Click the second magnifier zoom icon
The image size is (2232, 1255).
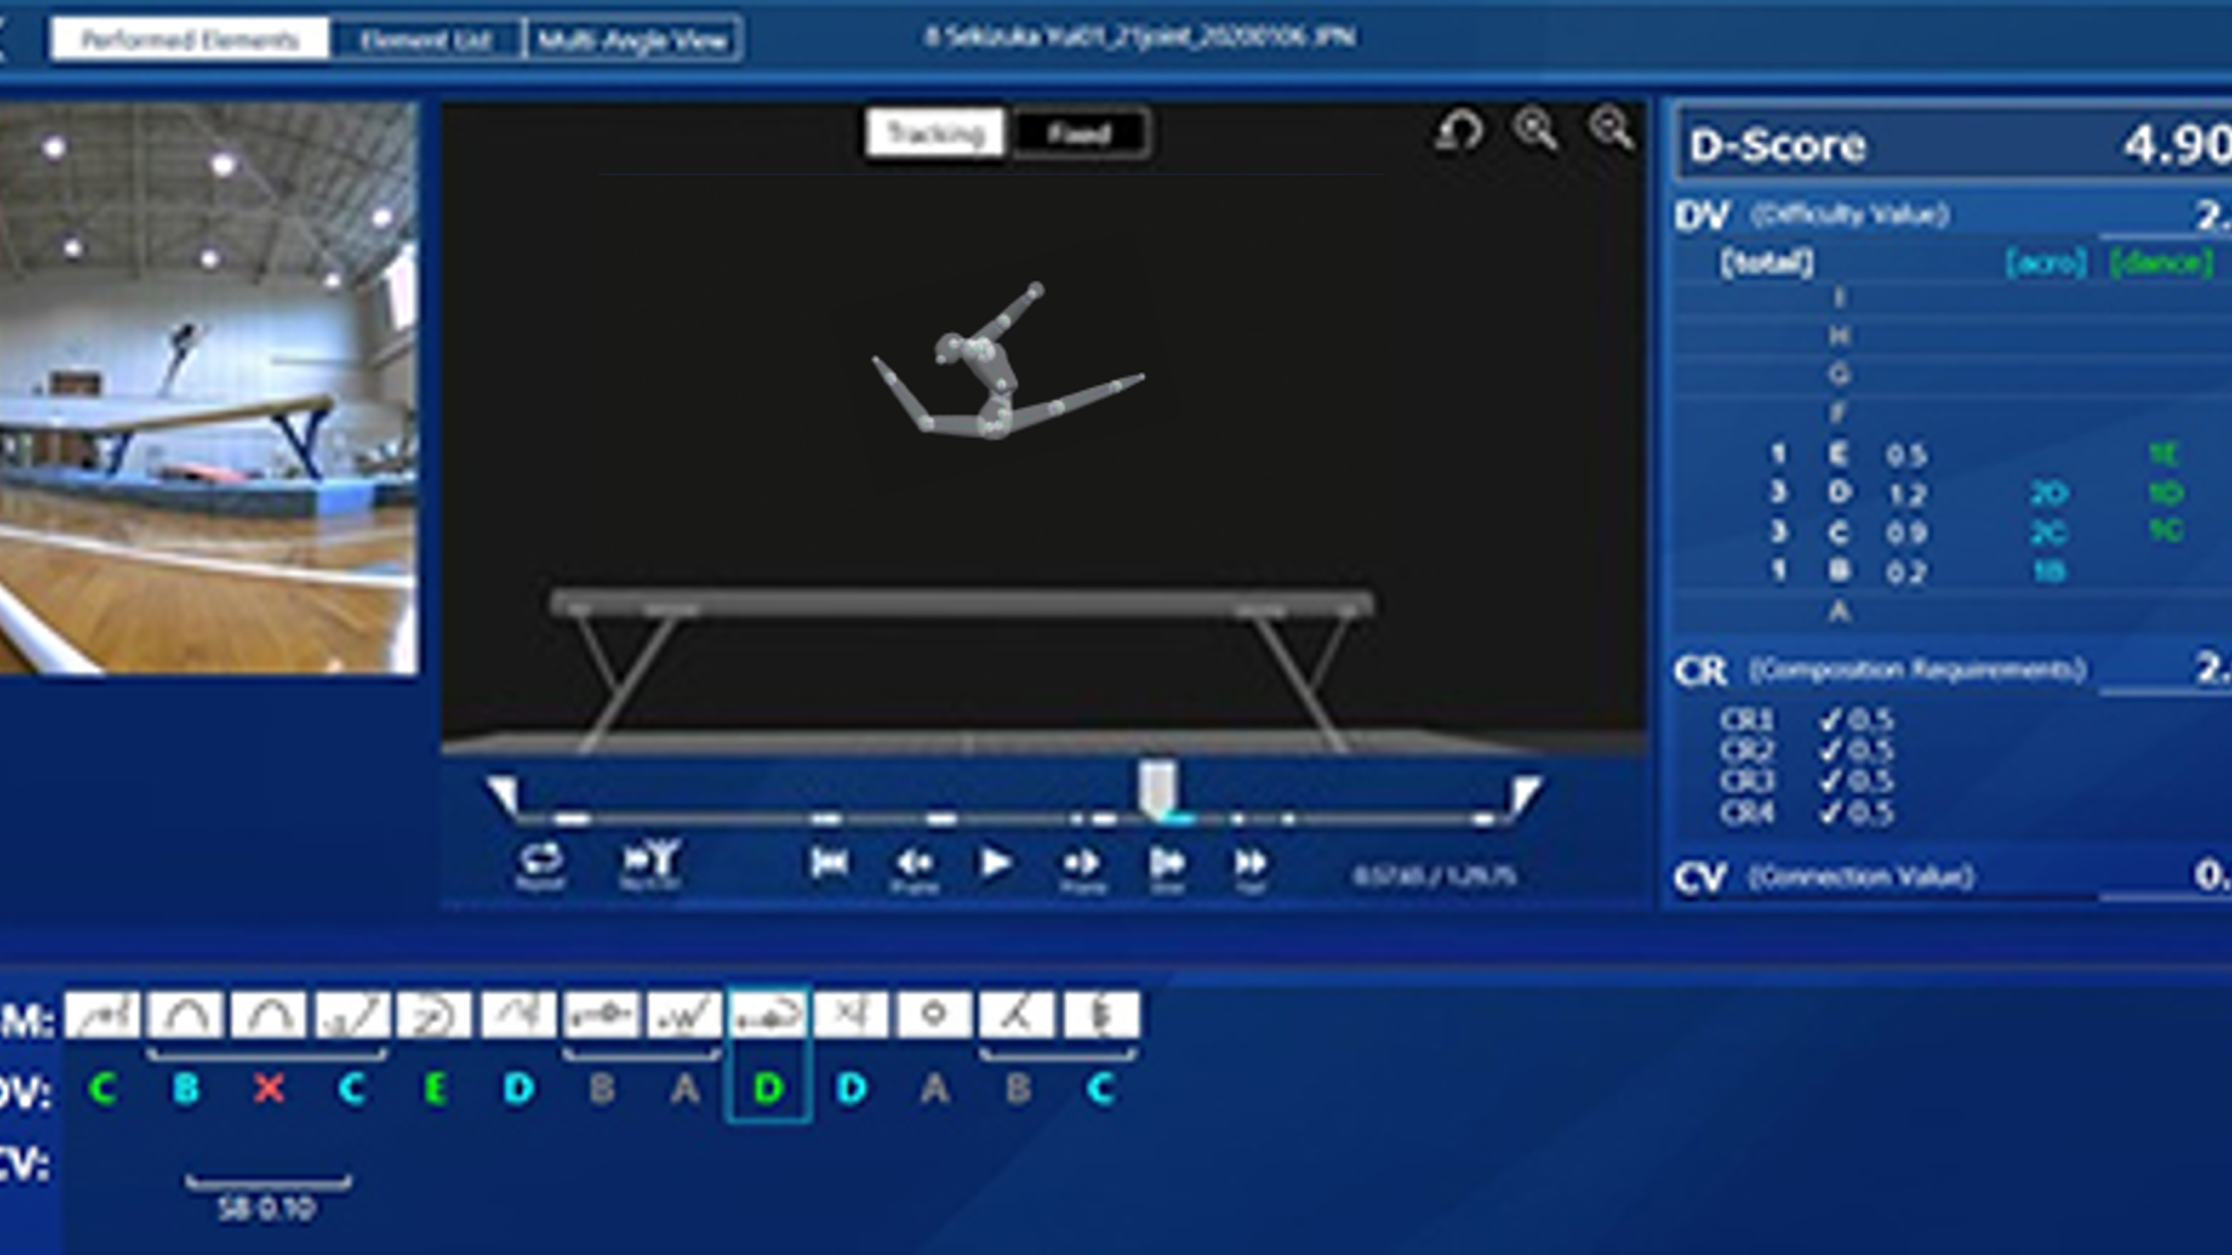pyautogui.click(x=1611, y=129)
